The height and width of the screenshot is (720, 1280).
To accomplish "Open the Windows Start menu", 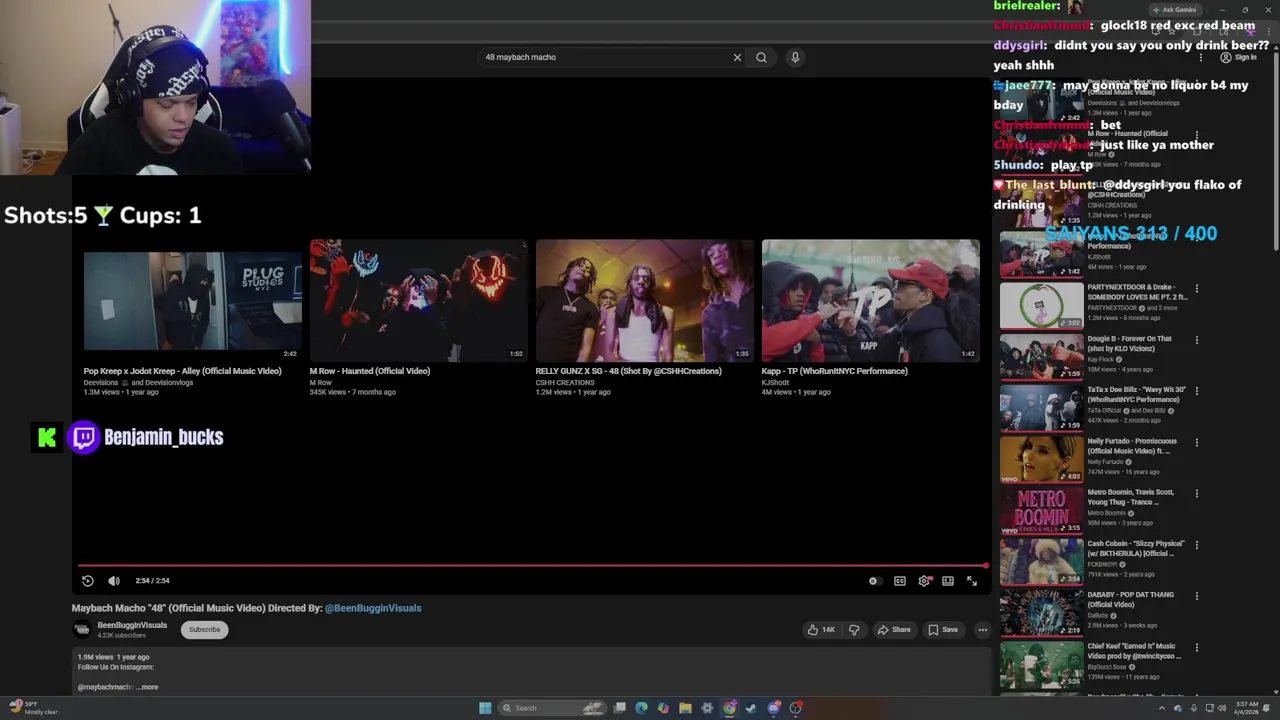I will (x=485, y=708).
